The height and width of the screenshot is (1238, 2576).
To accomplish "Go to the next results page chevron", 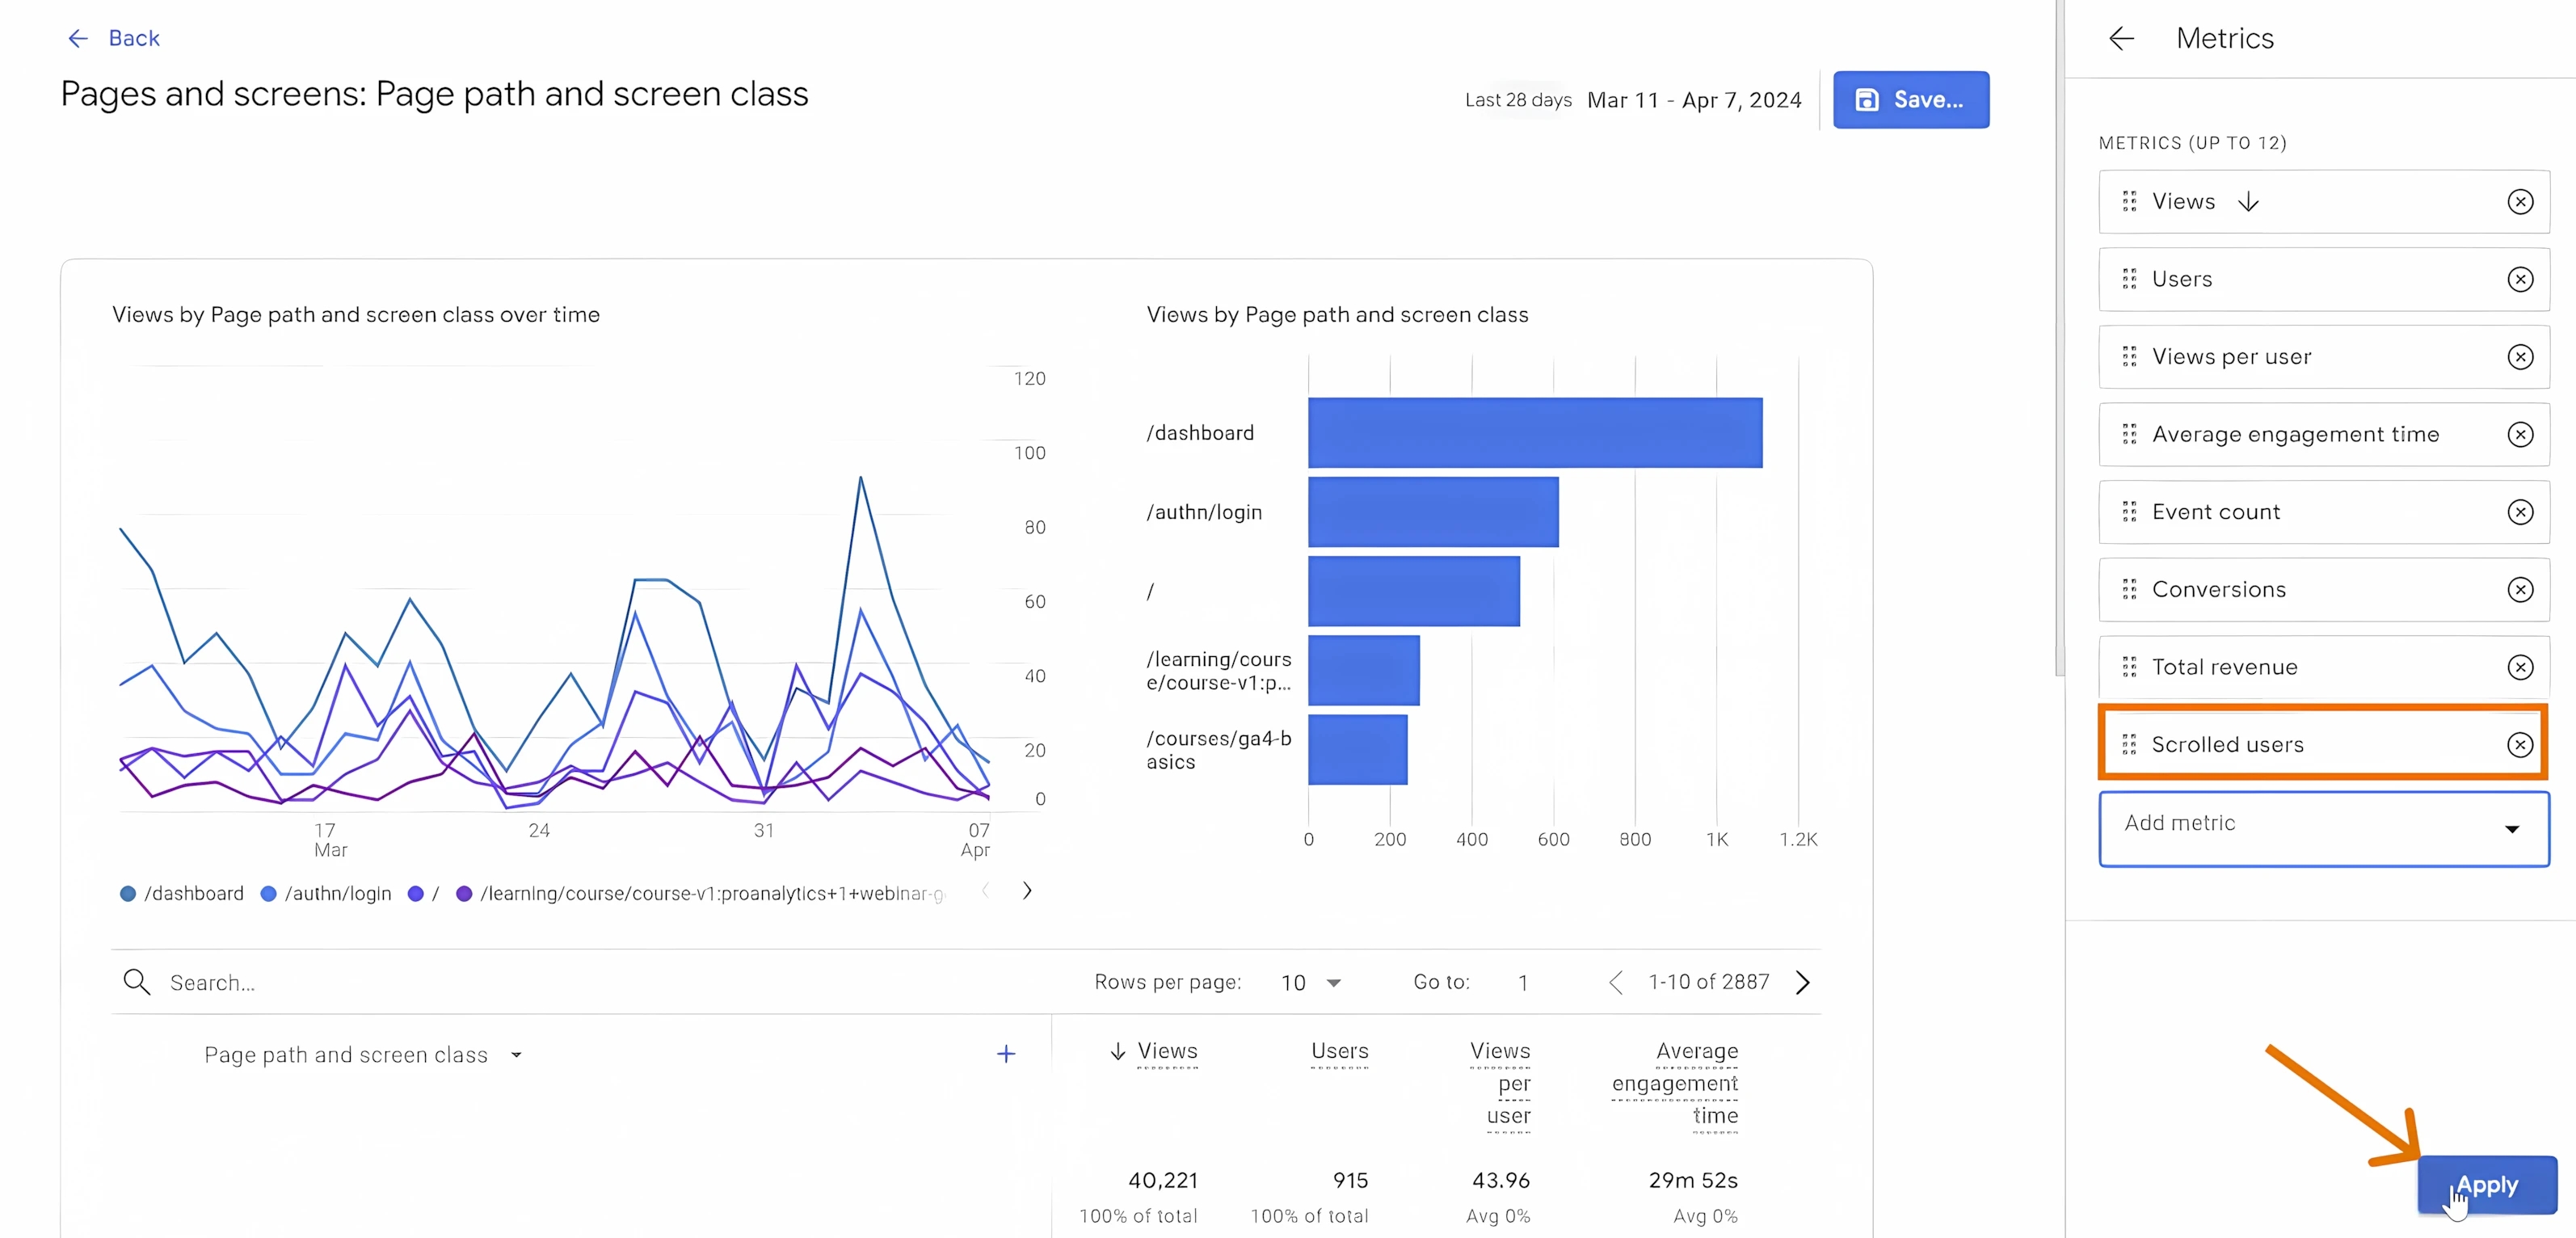I will pyautogui.click(x=1803, y=981).
